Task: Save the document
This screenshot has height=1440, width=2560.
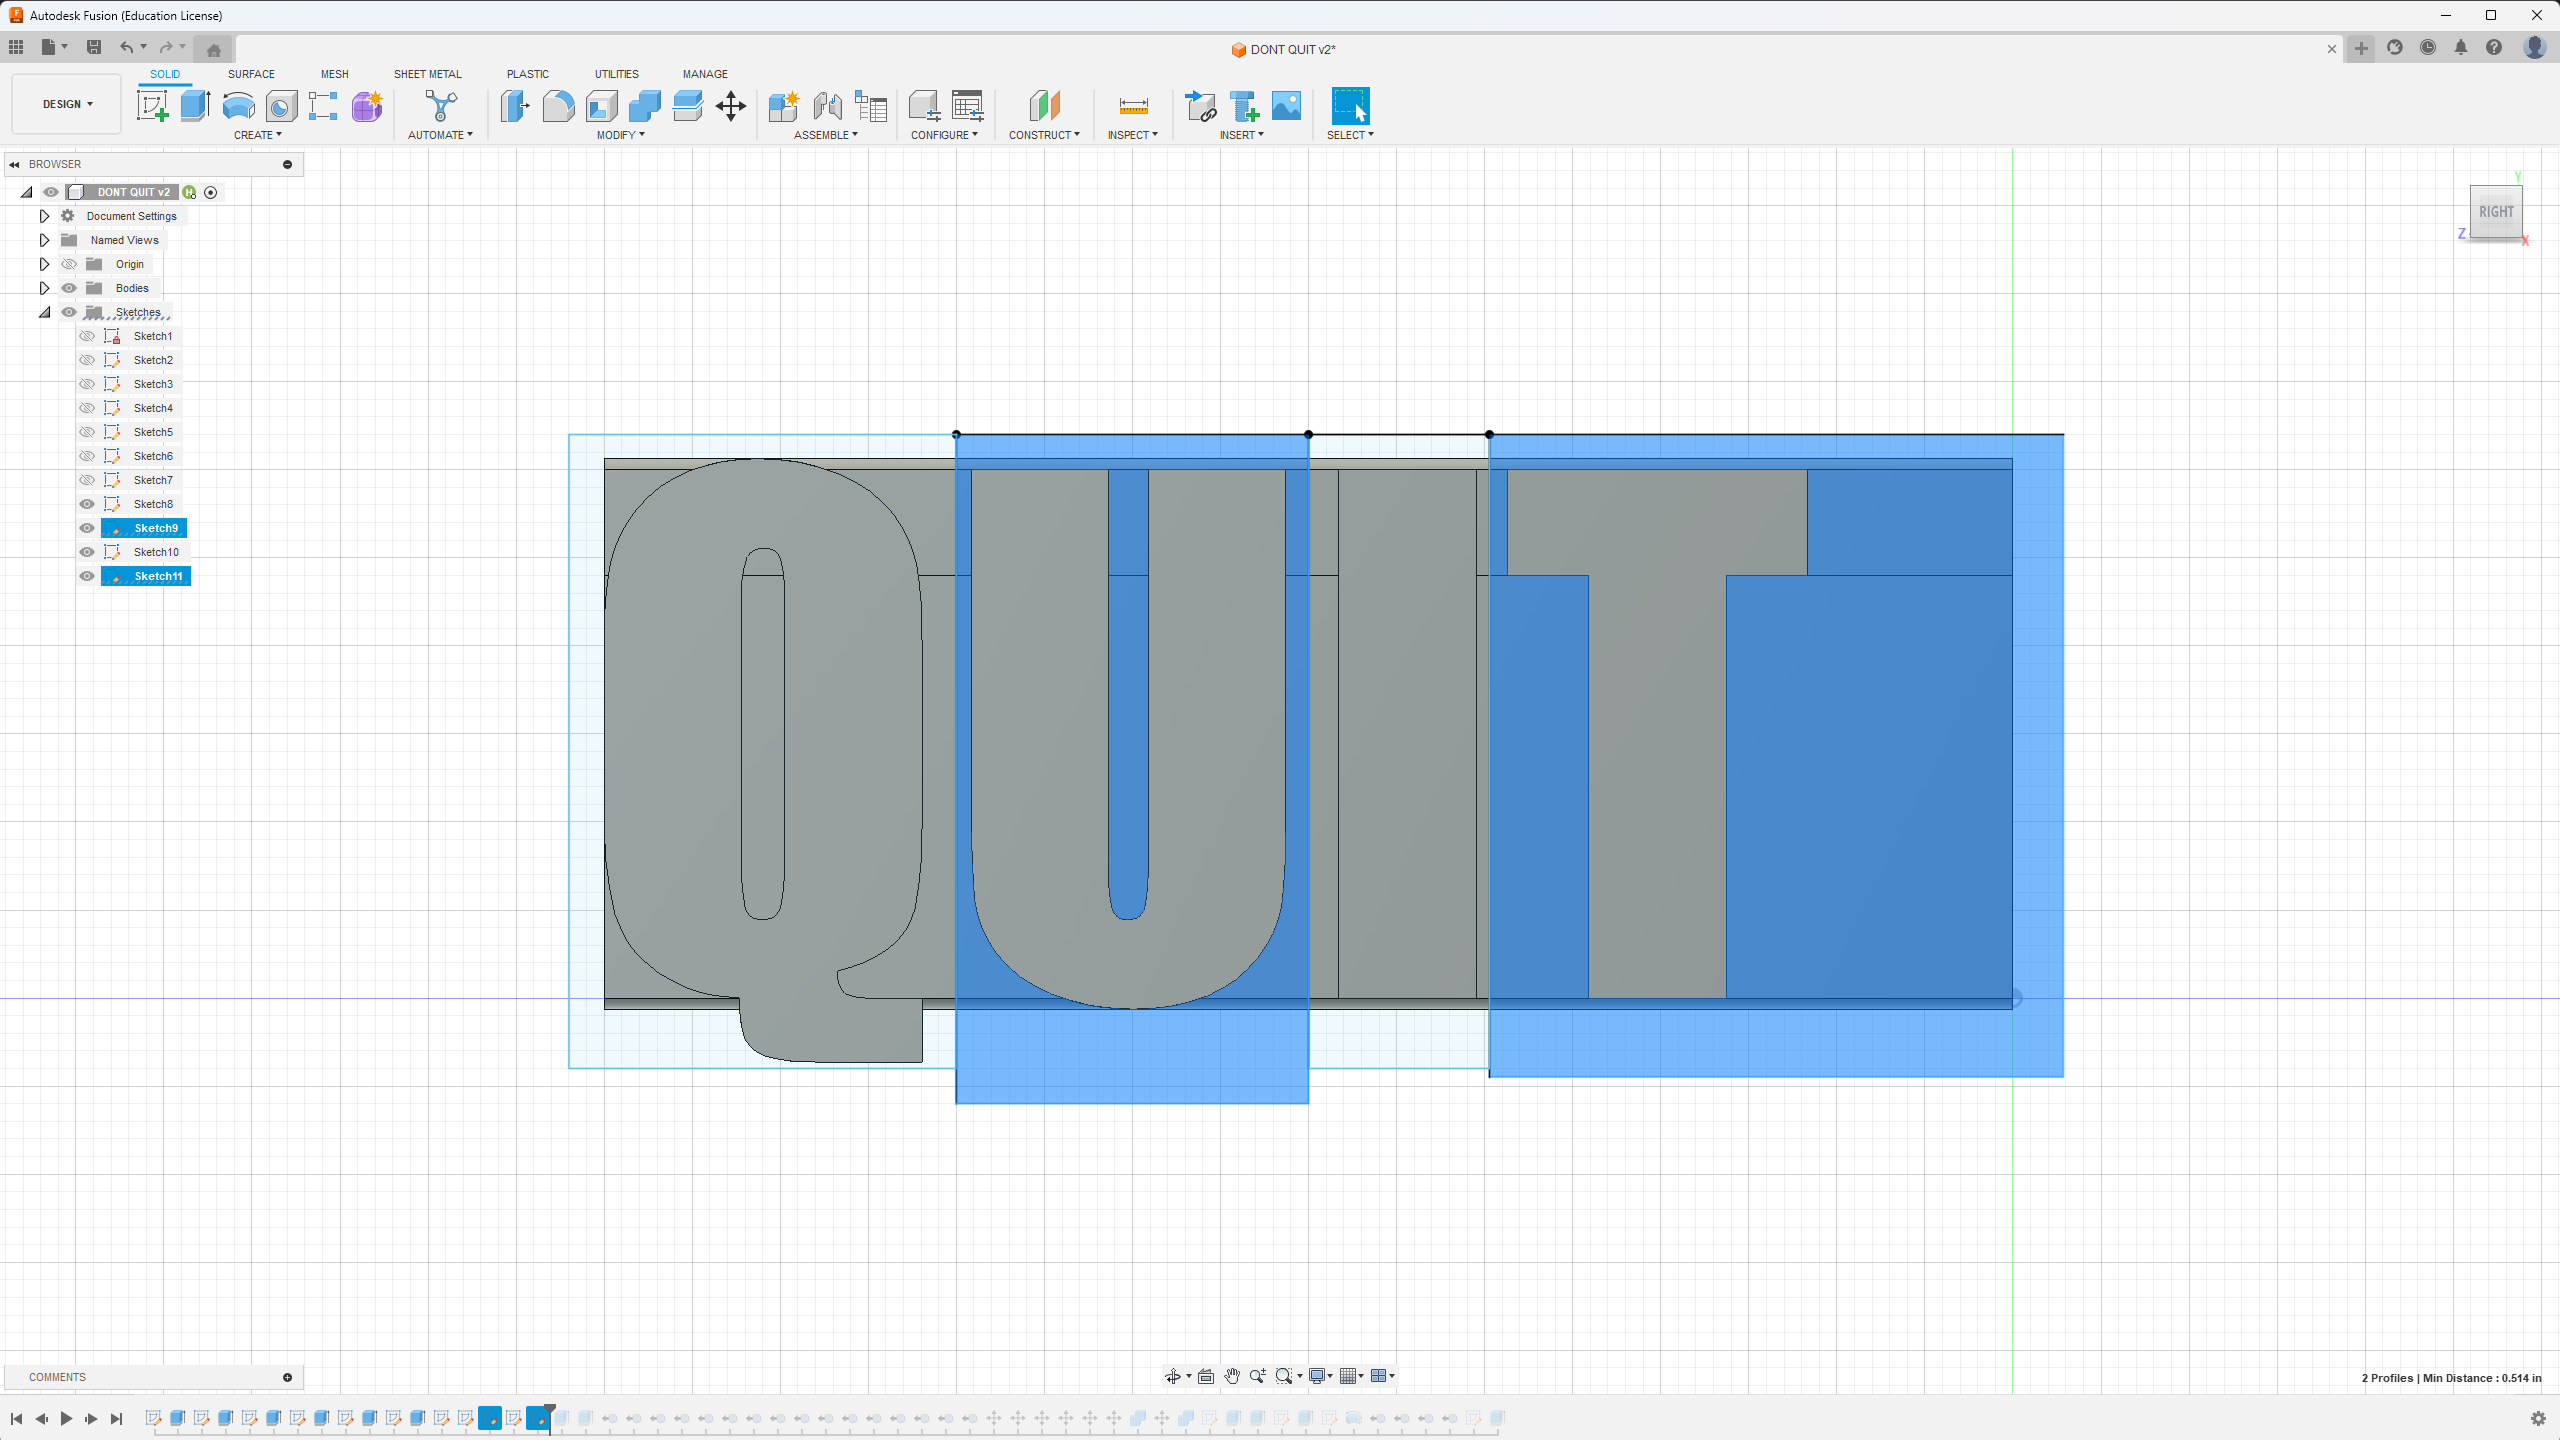Action: [x=94, y=47]
